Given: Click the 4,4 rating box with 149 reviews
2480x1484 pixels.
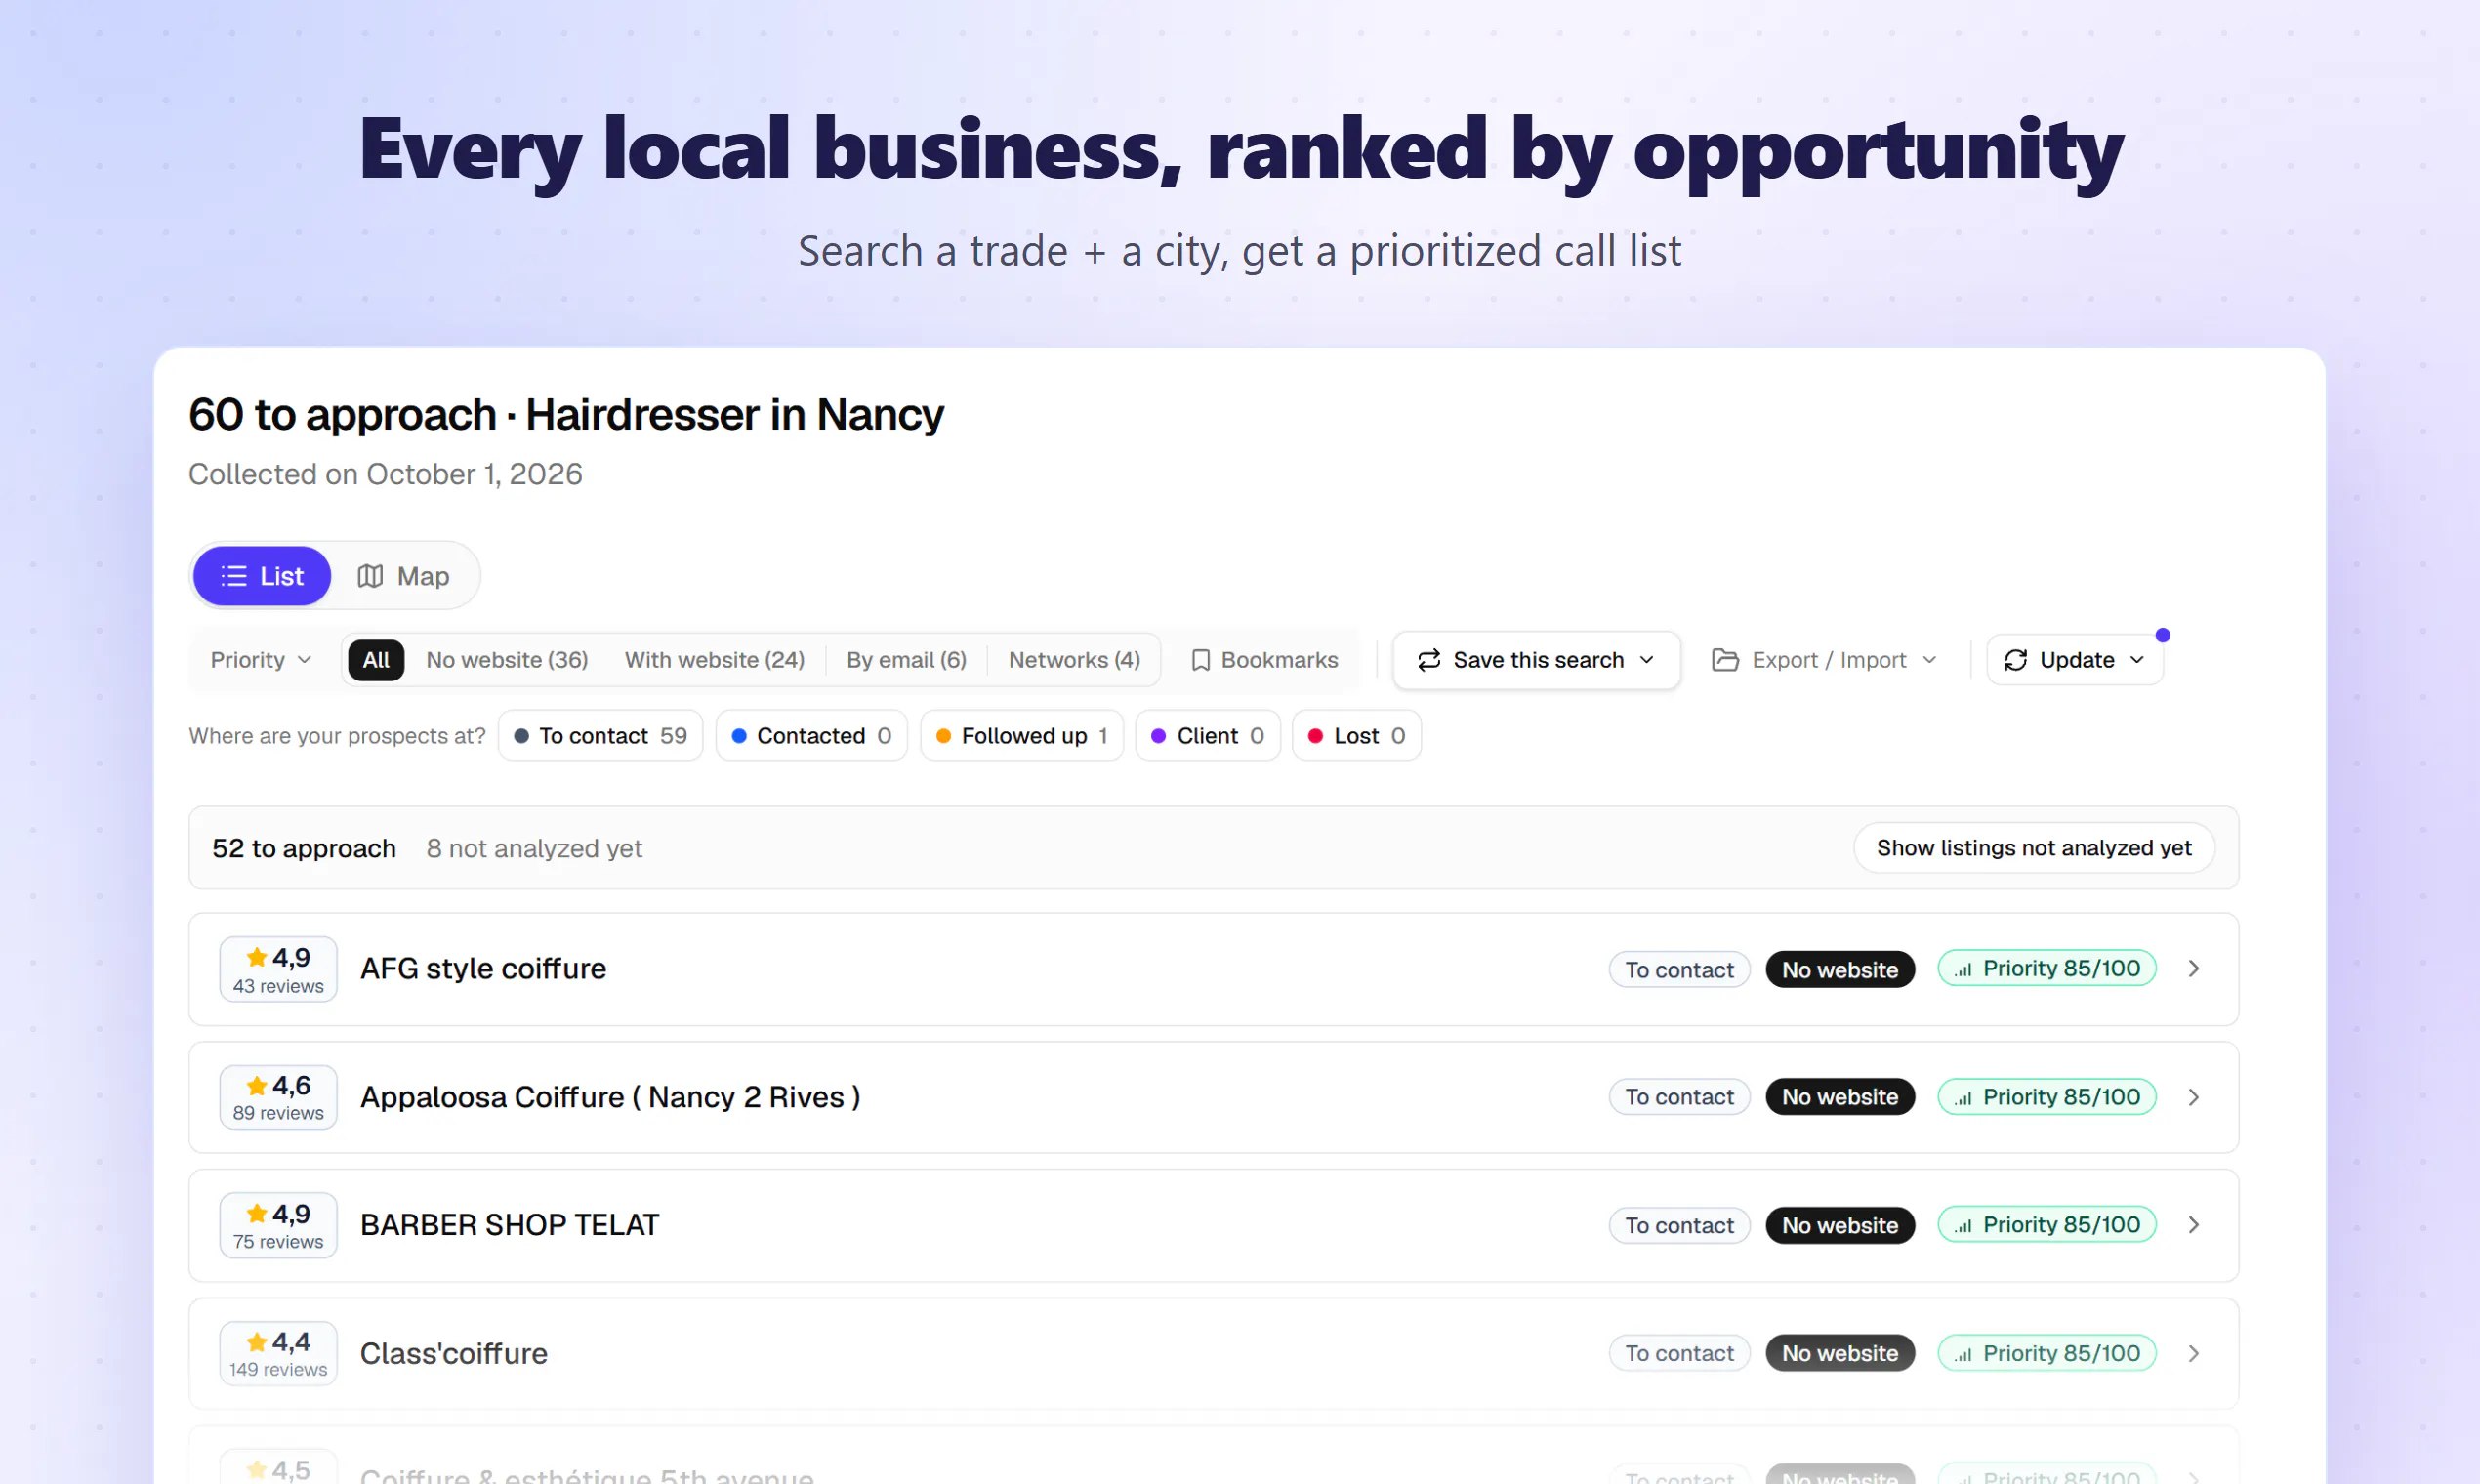Looking at the screenshot, I should coord(278,1353).
